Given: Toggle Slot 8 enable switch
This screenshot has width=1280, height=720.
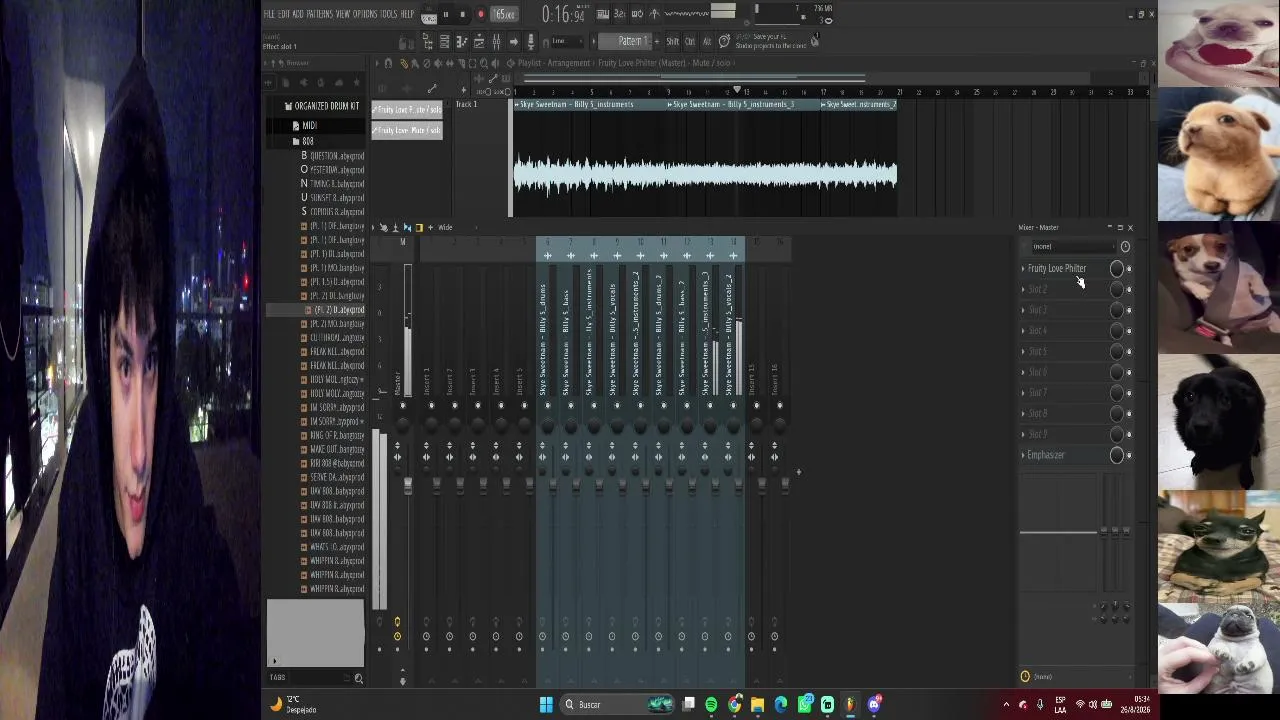Looking at the screenshot, I should tap(1130, 414).
